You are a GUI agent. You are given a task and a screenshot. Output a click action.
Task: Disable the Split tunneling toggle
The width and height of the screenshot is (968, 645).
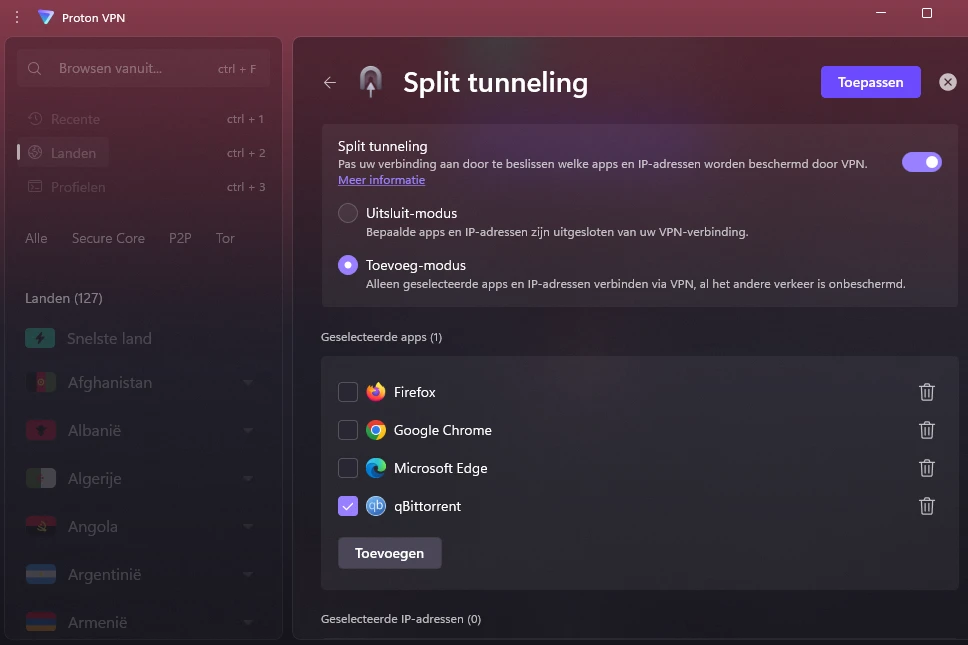click(921, 161)
